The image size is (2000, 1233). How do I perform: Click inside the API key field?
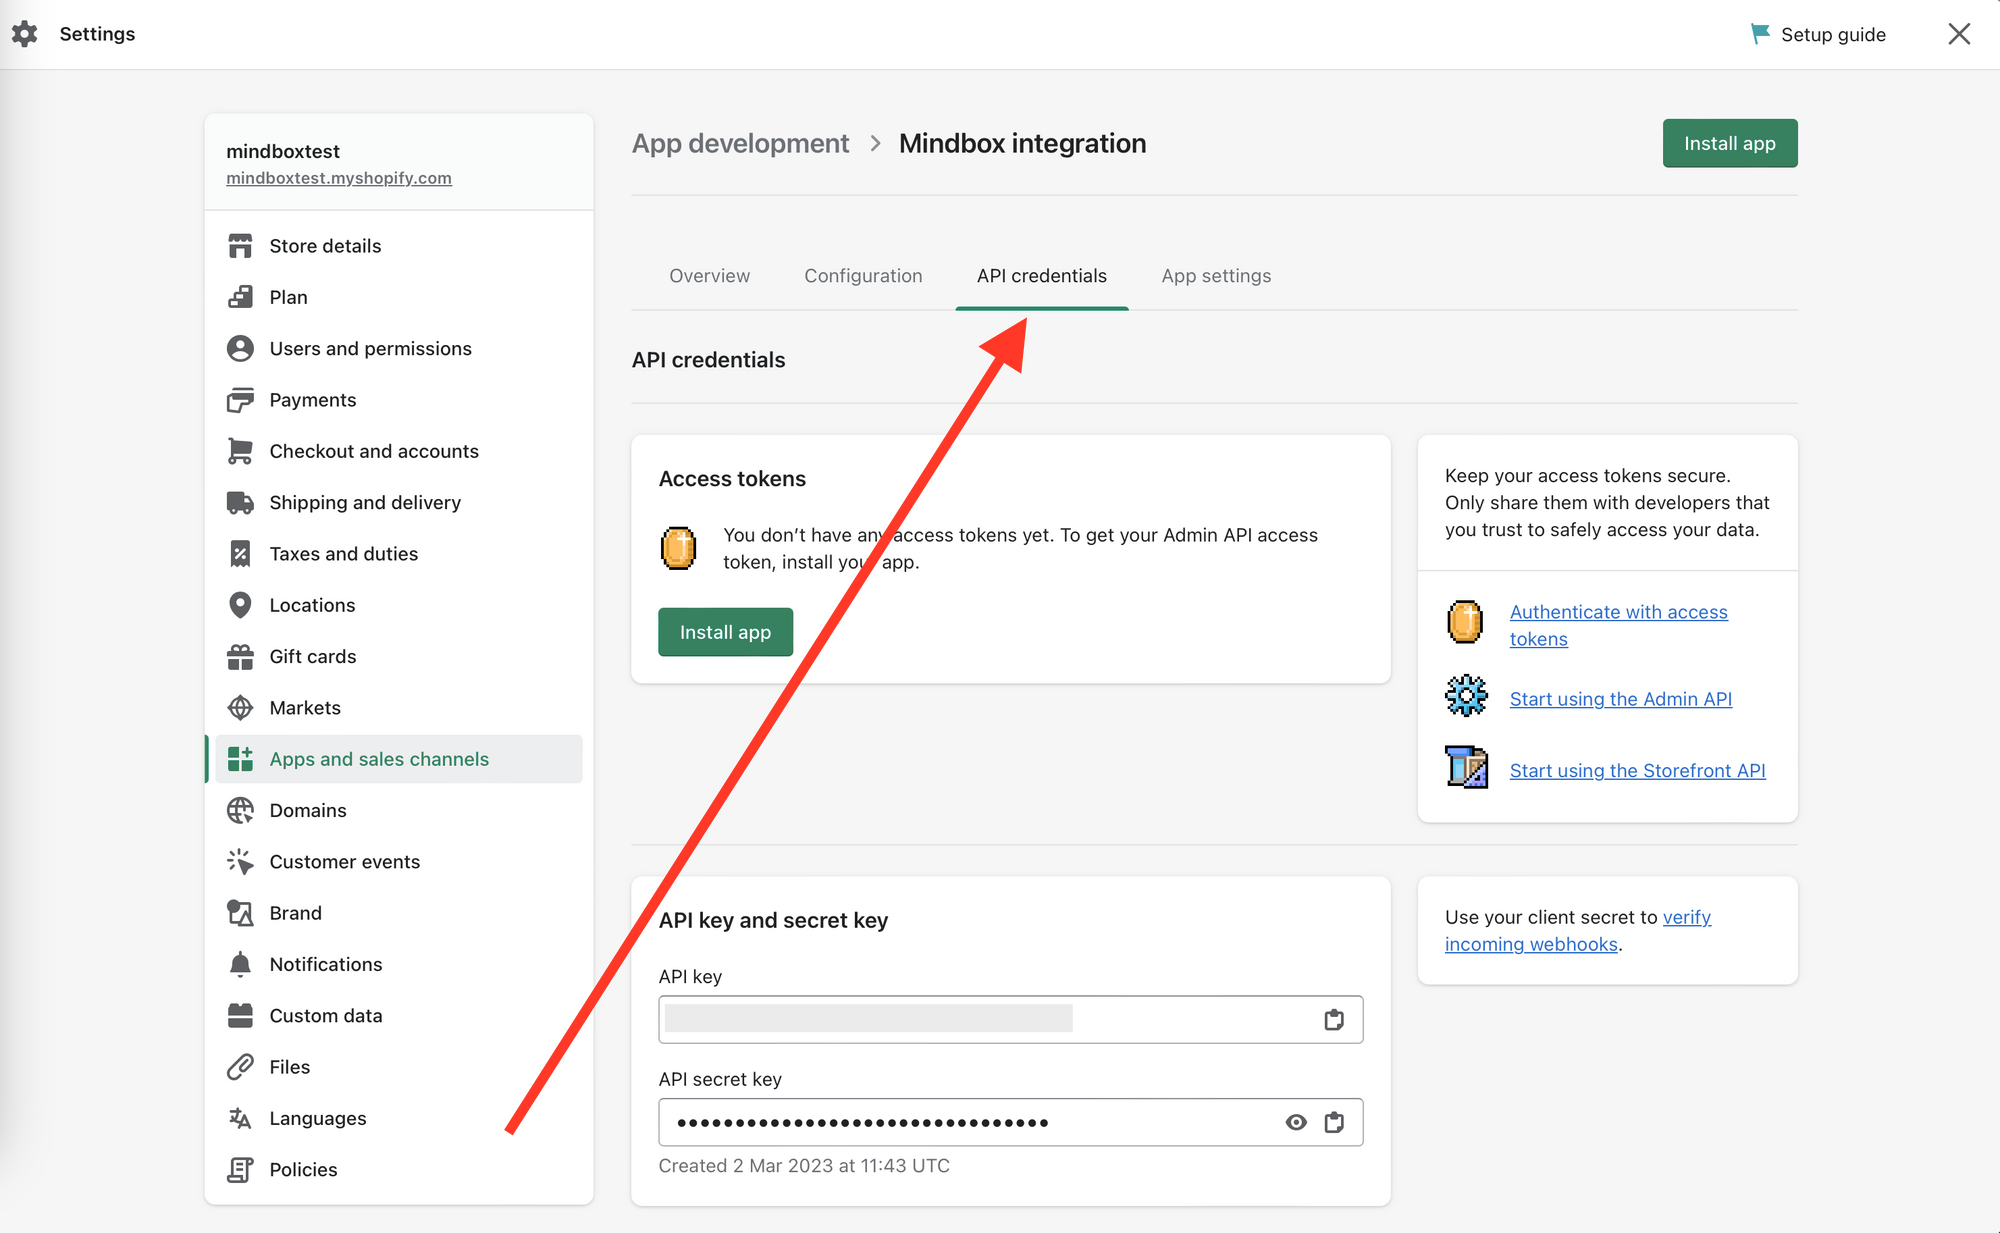(x=1010, y=1019)
